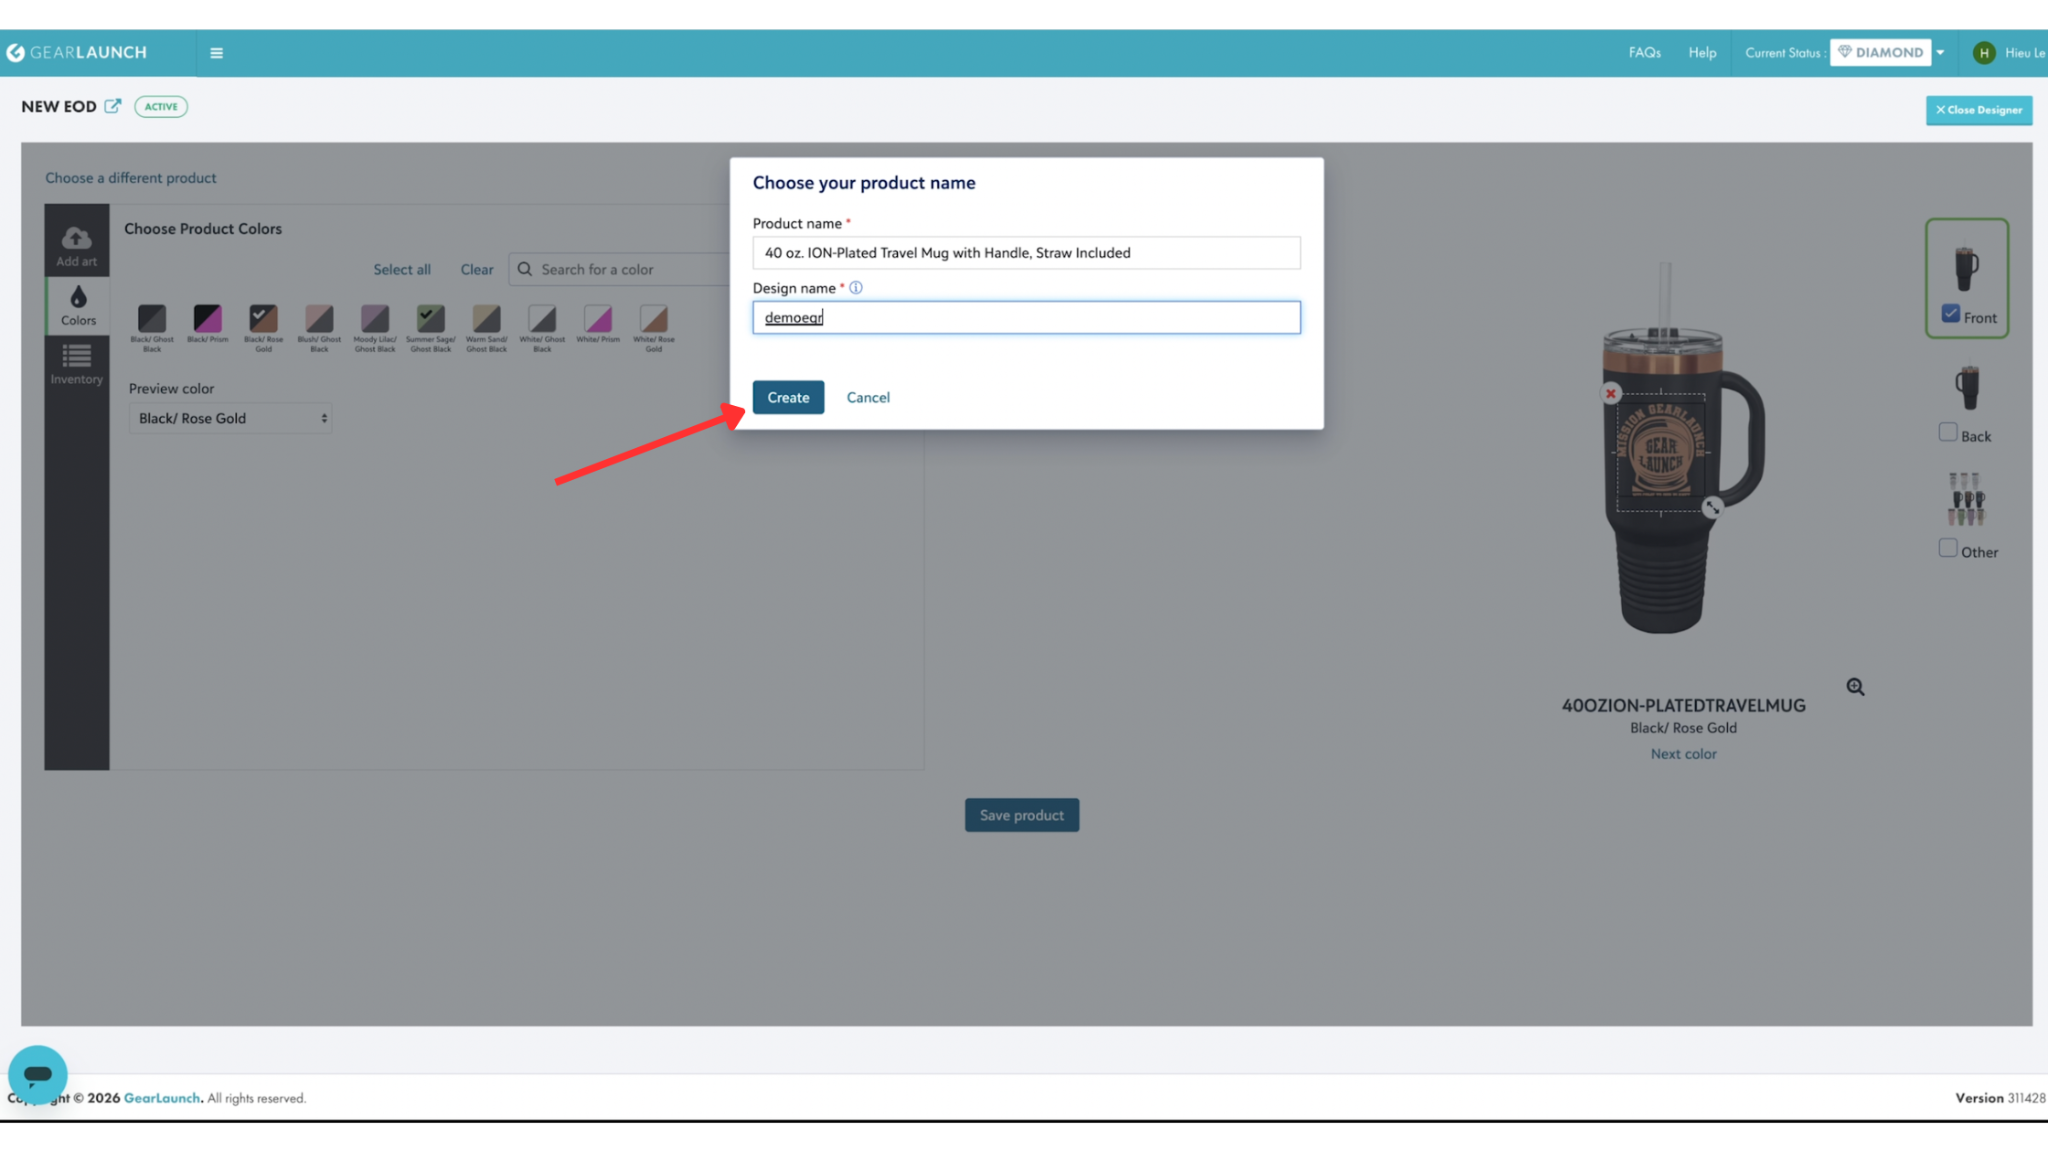Viewport: 2048px width, 1152px height.
Task: Click the magnifier zoom icon by the mug
Action: (x=1855, y=687)
